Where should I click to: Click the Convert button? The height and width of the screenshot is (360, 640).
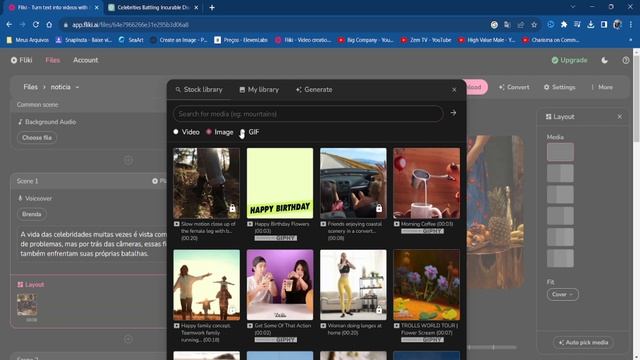click(514, 87)
